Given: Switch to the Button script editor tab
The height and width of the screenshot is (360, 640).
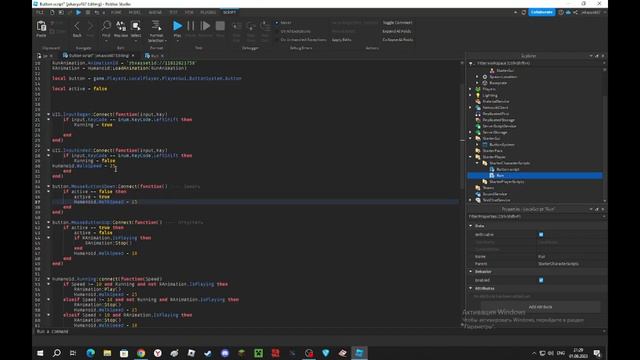Looking at the screenshot, I should click(98, 56).
